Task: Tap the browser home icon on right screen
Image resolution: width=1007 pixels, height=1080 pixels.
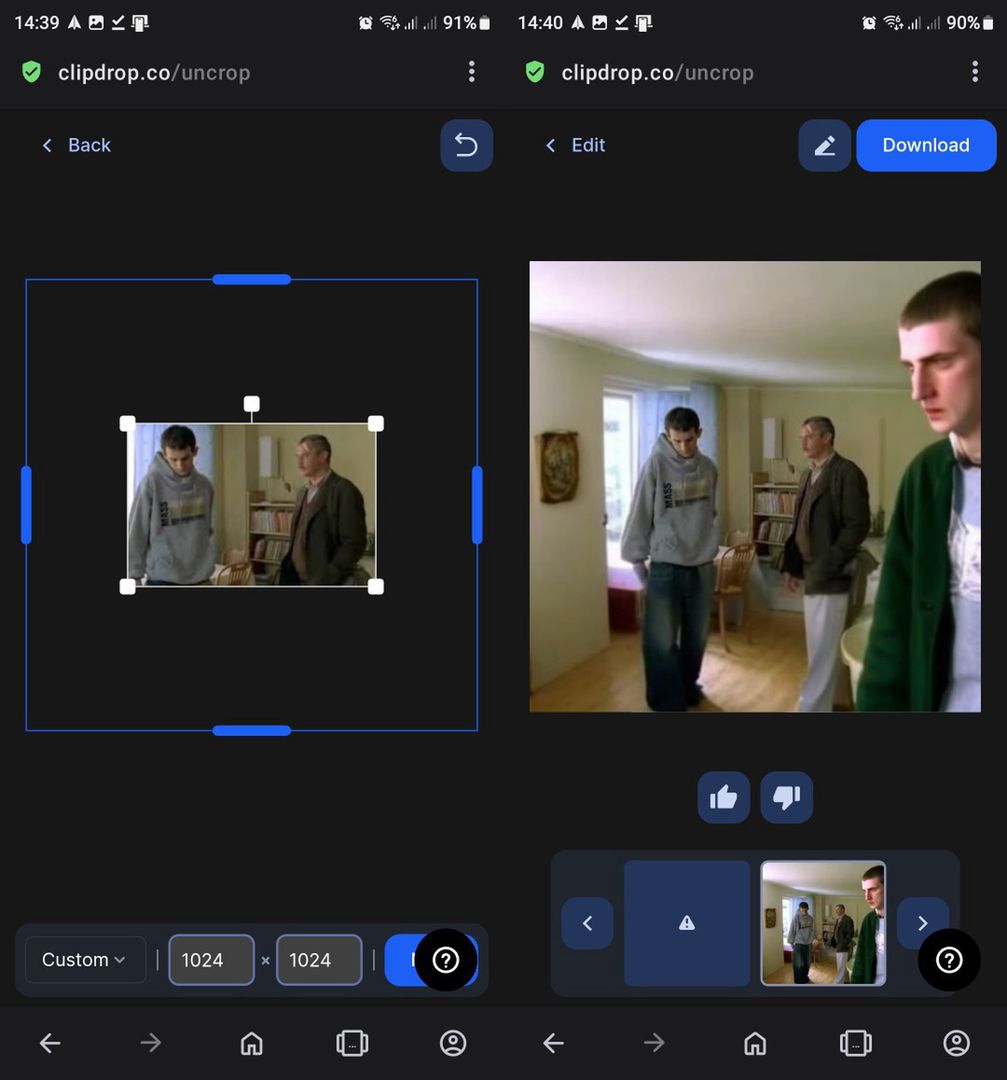Action: click(x=755, y=1043)
